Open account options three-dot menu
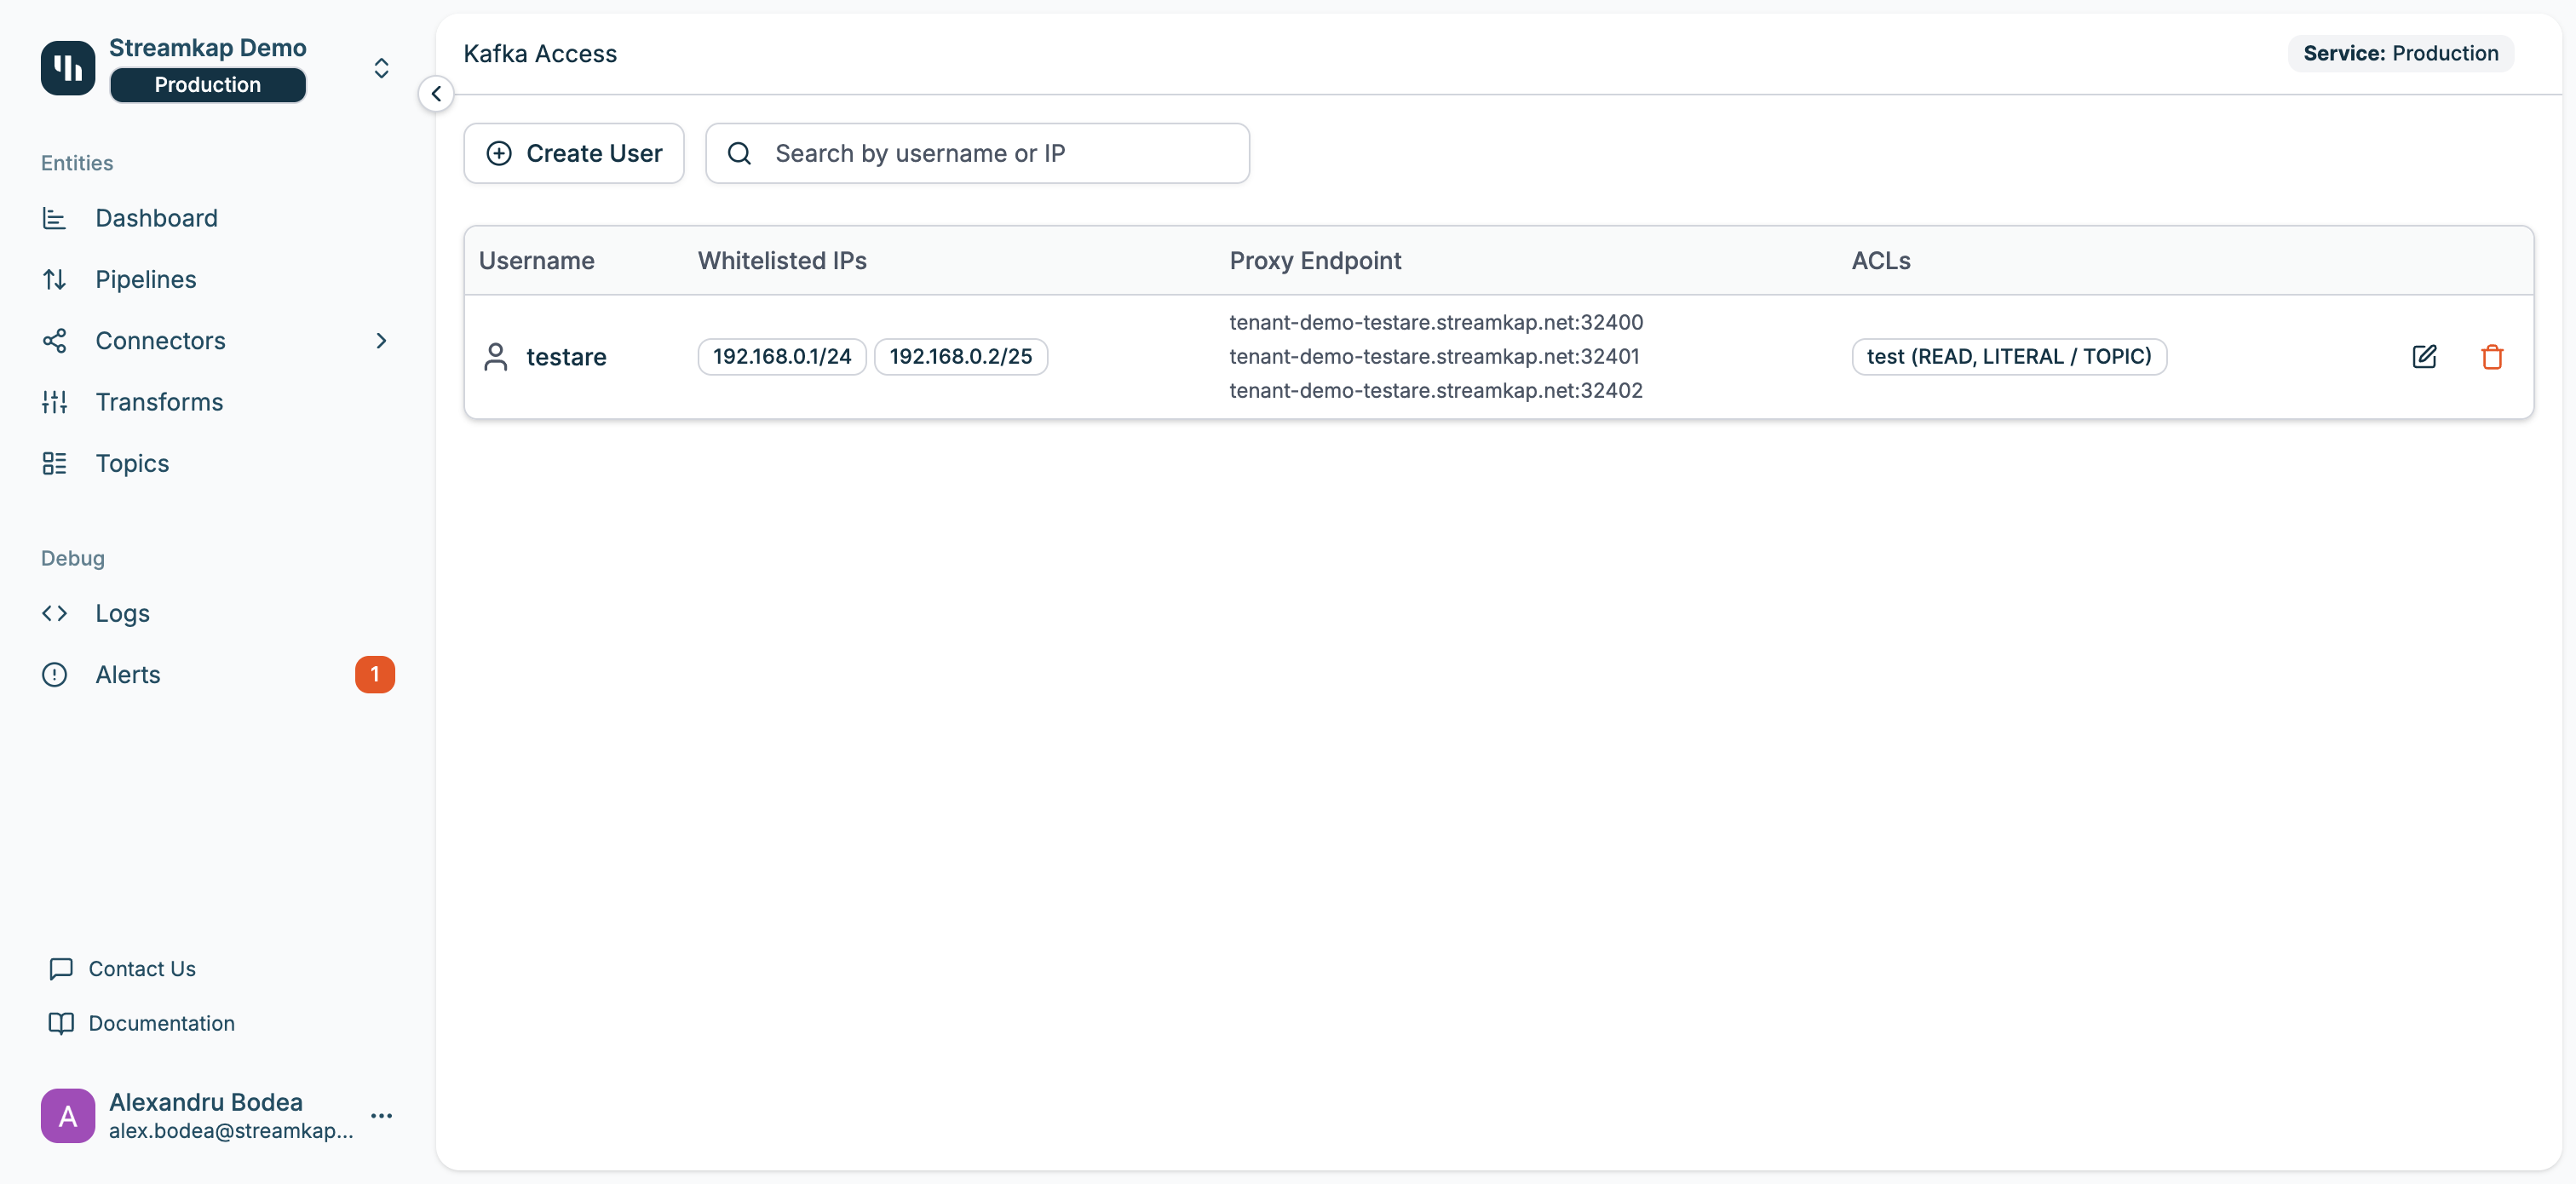The image size is (2576, 1184). (x=381, y=1115)
